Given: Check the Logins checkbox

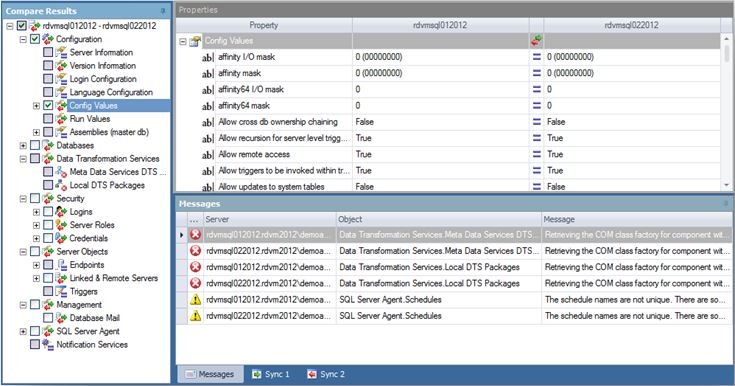Looking at the screenshot, I should 48,212.
